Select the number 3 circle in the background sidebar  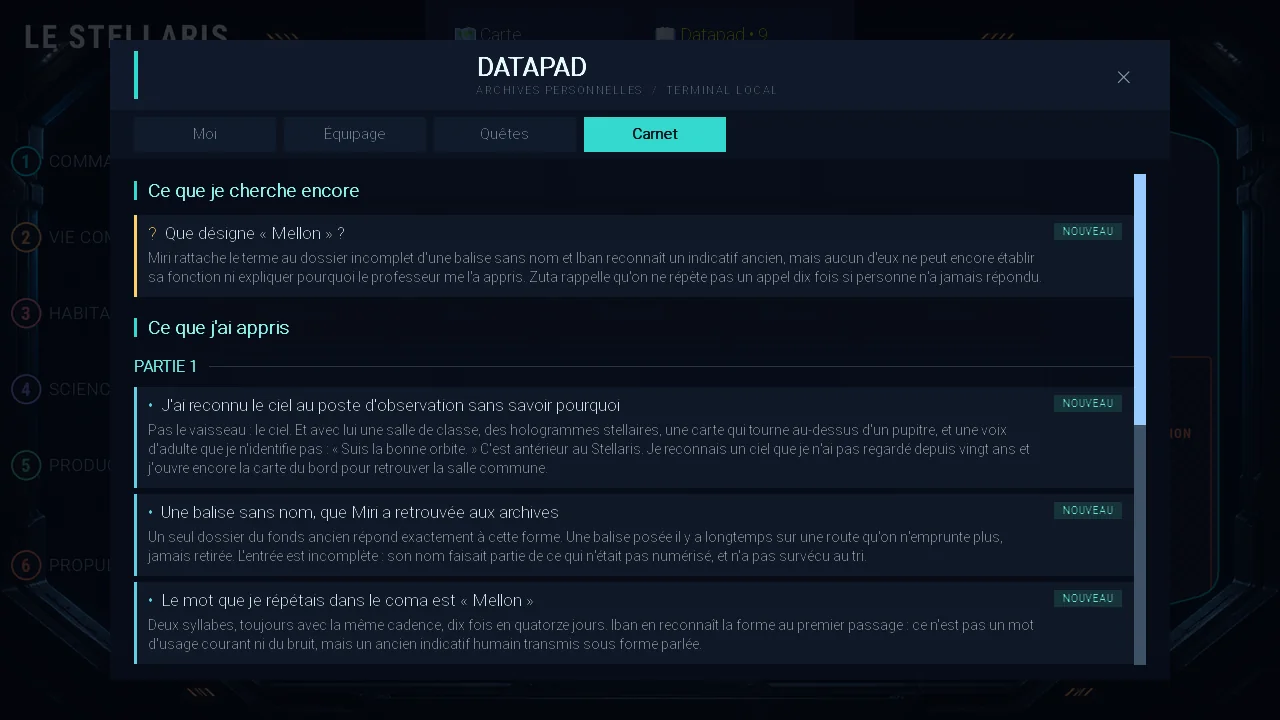pos(26,313)
